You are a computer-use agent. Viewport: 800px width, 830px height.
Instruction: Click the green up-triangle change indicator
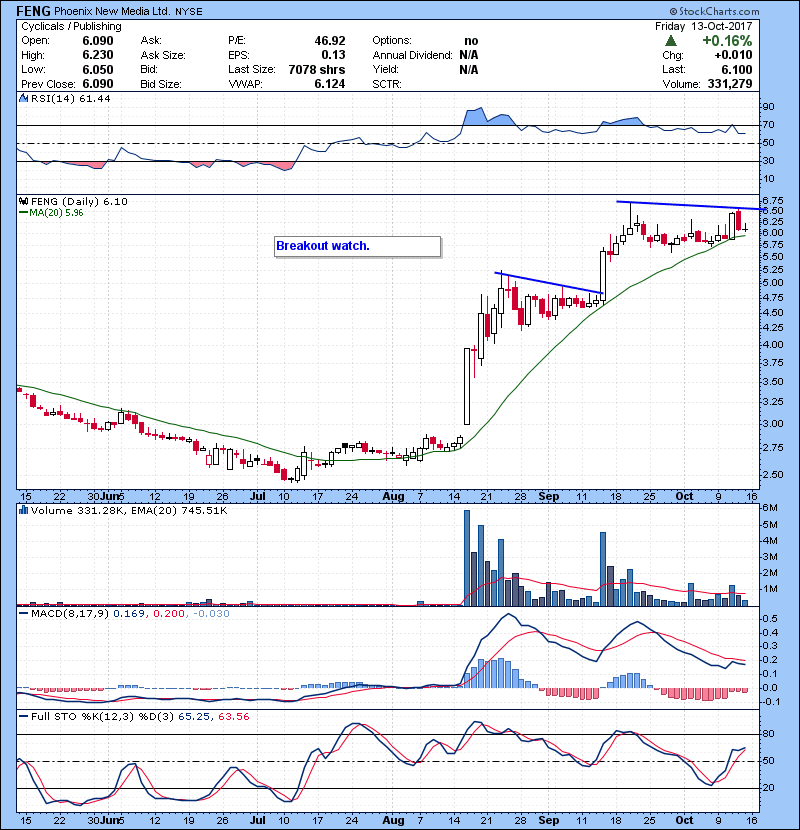coord(671,41)
